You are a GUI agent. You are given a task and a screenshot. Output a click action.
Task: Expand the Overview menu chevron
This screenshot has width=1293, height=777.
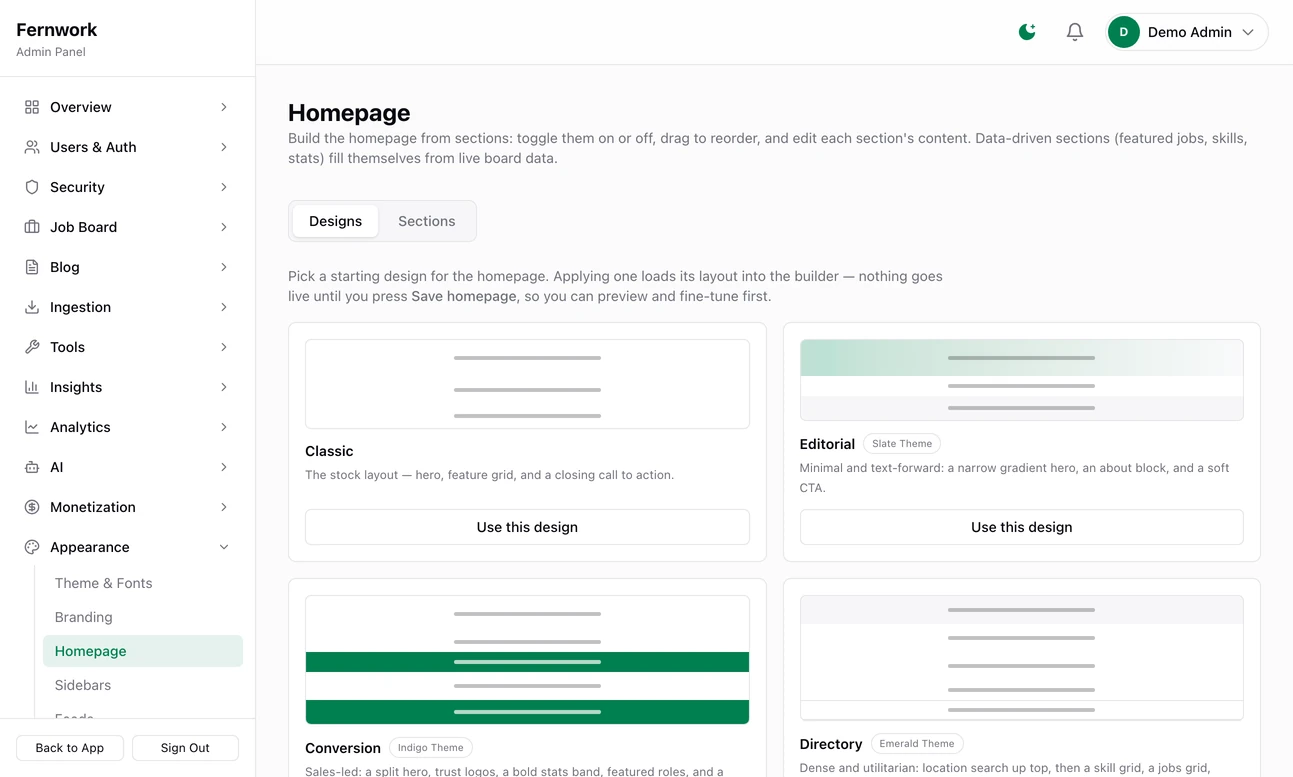click(224, 107)
